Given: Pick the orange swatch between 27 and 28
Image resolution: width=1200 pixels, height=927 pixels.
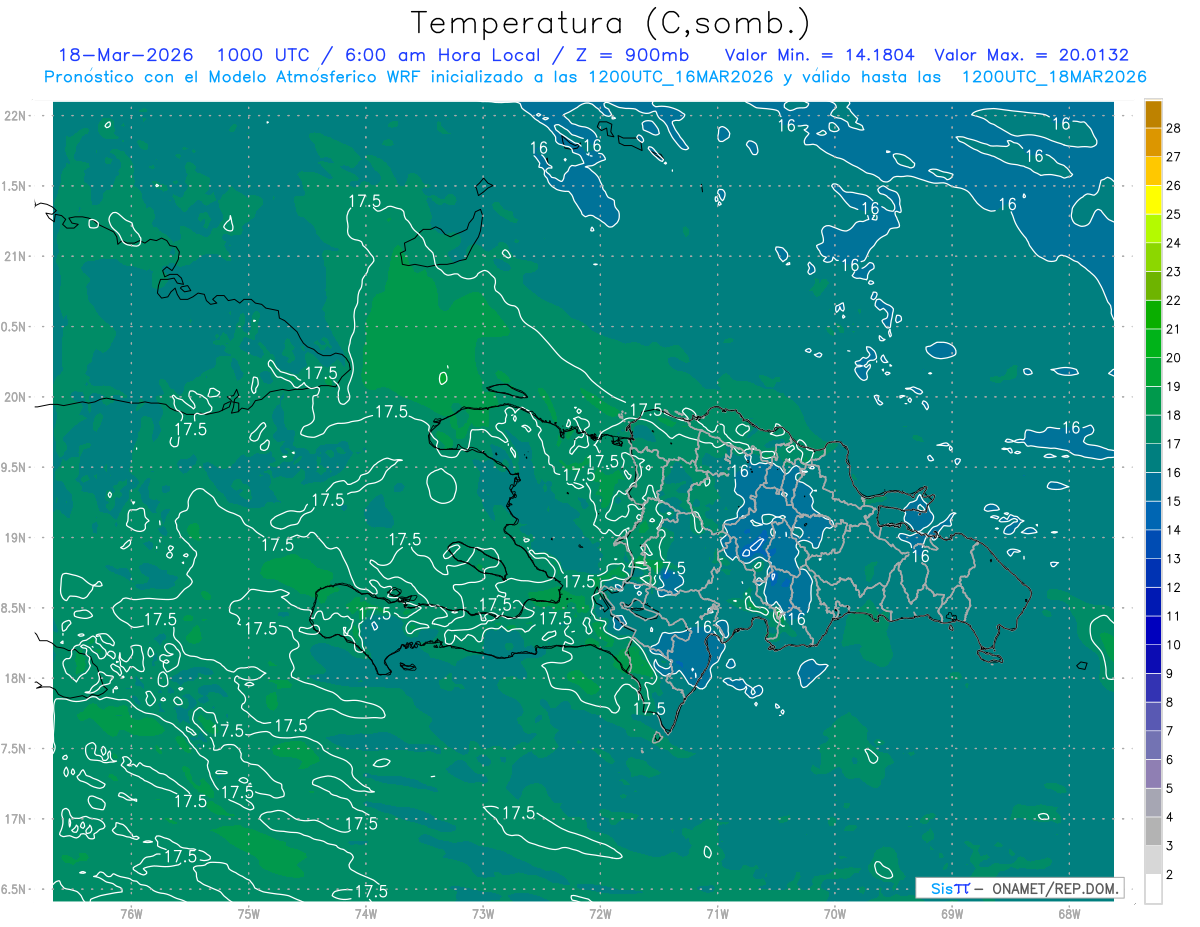Looking at the screenshot, I should tap(1153, 142).
